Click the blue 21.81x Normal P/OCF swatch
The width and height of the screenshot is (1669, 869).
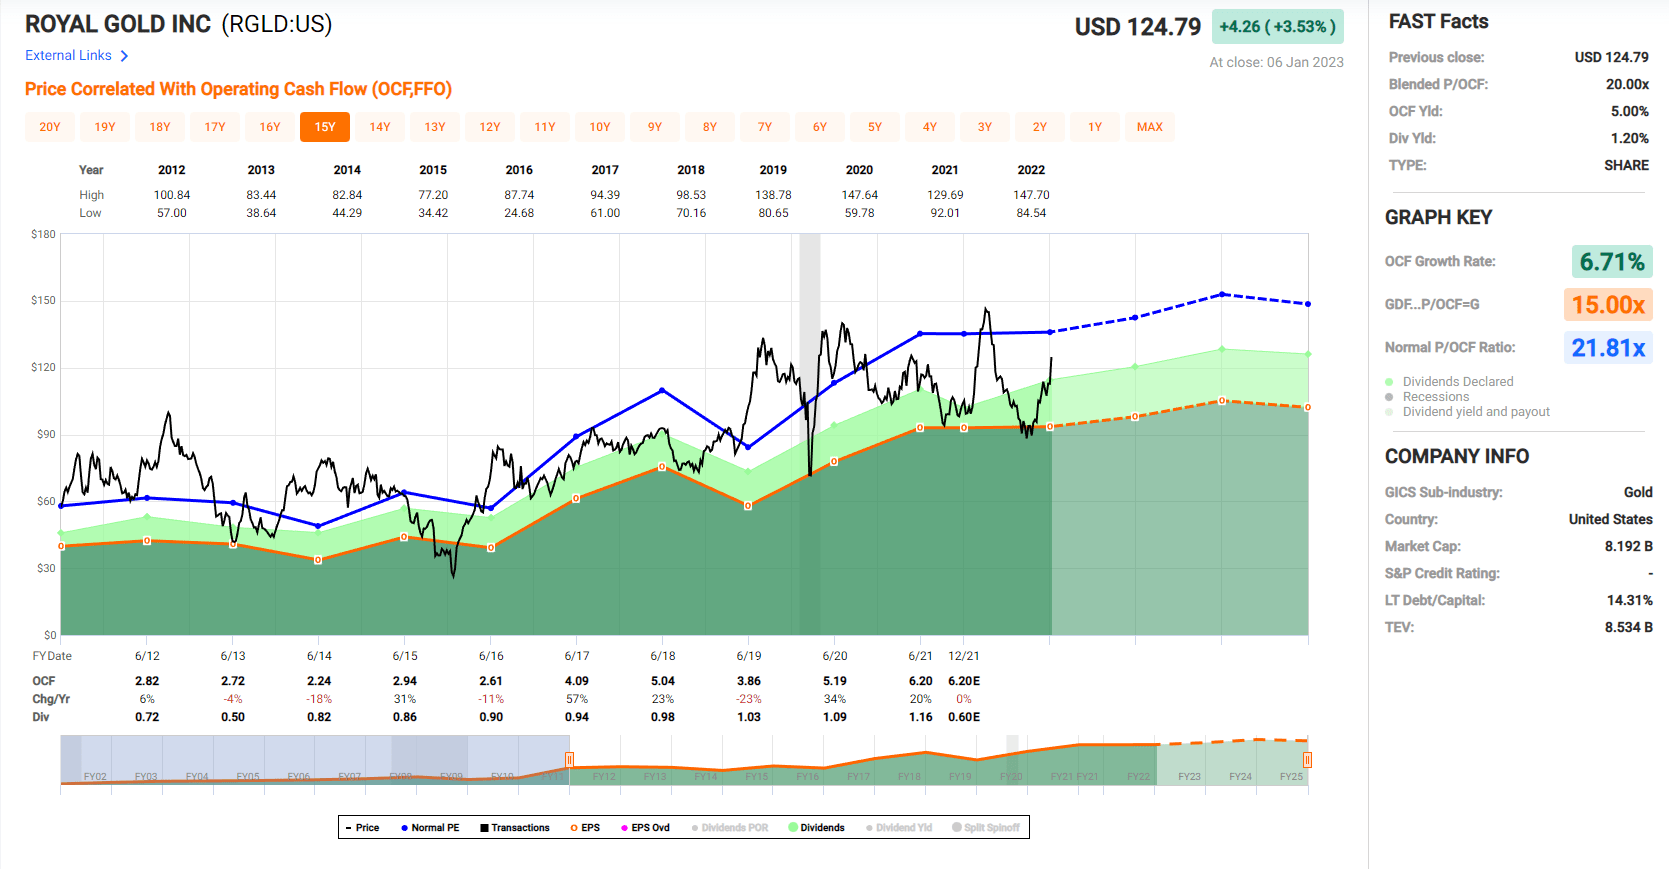click(x=1608, y=348)
